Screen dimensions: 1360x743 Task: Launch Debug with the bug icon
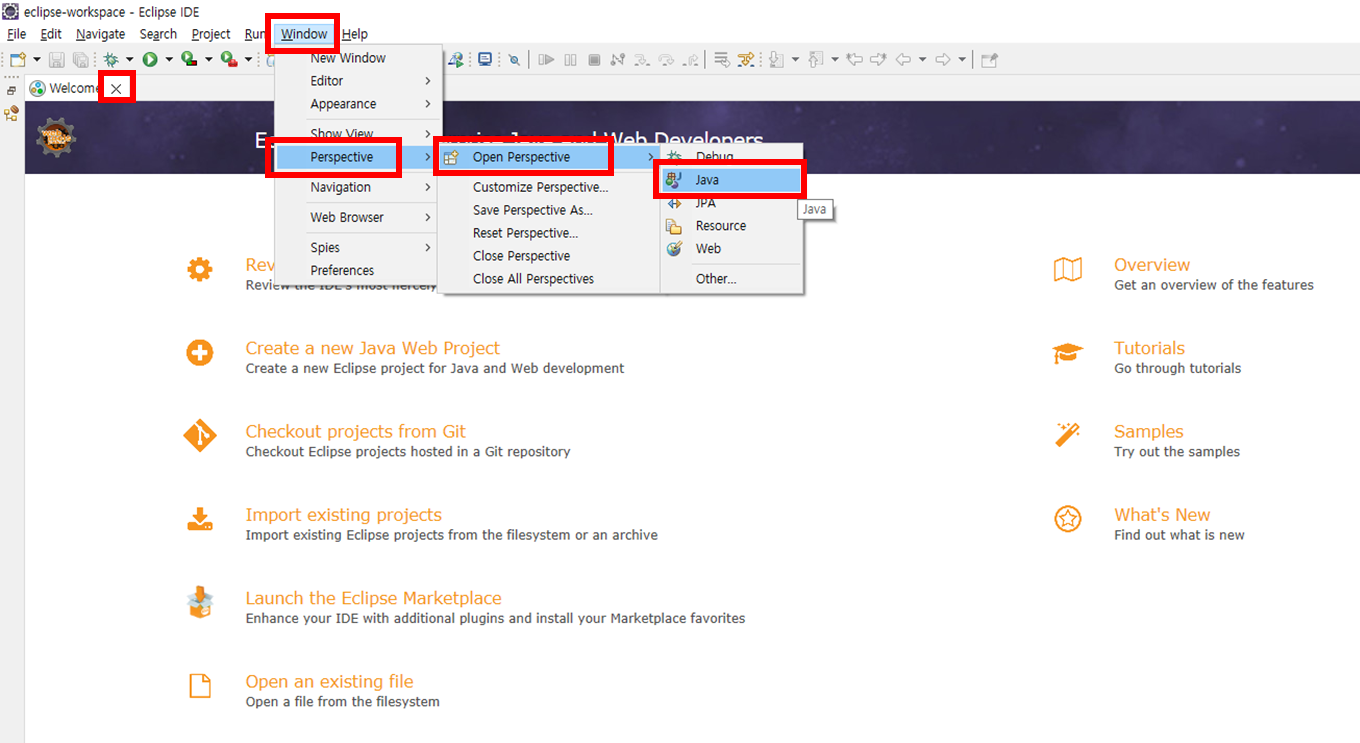click(110, 60)
